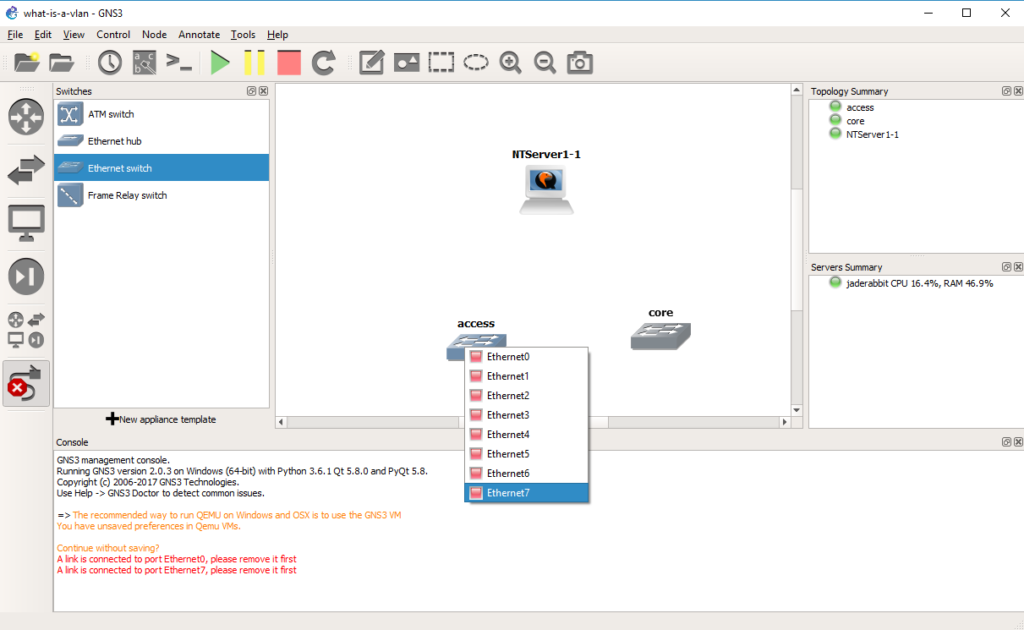Click canvas horizontal scrollbar right arrow
Screen dimensions: 1024x630
click(784, 422)
